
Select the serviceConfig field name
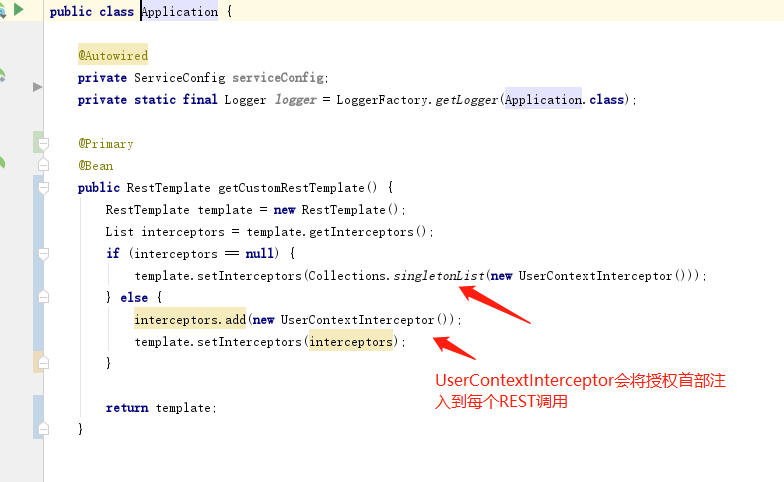coord(278,78)
